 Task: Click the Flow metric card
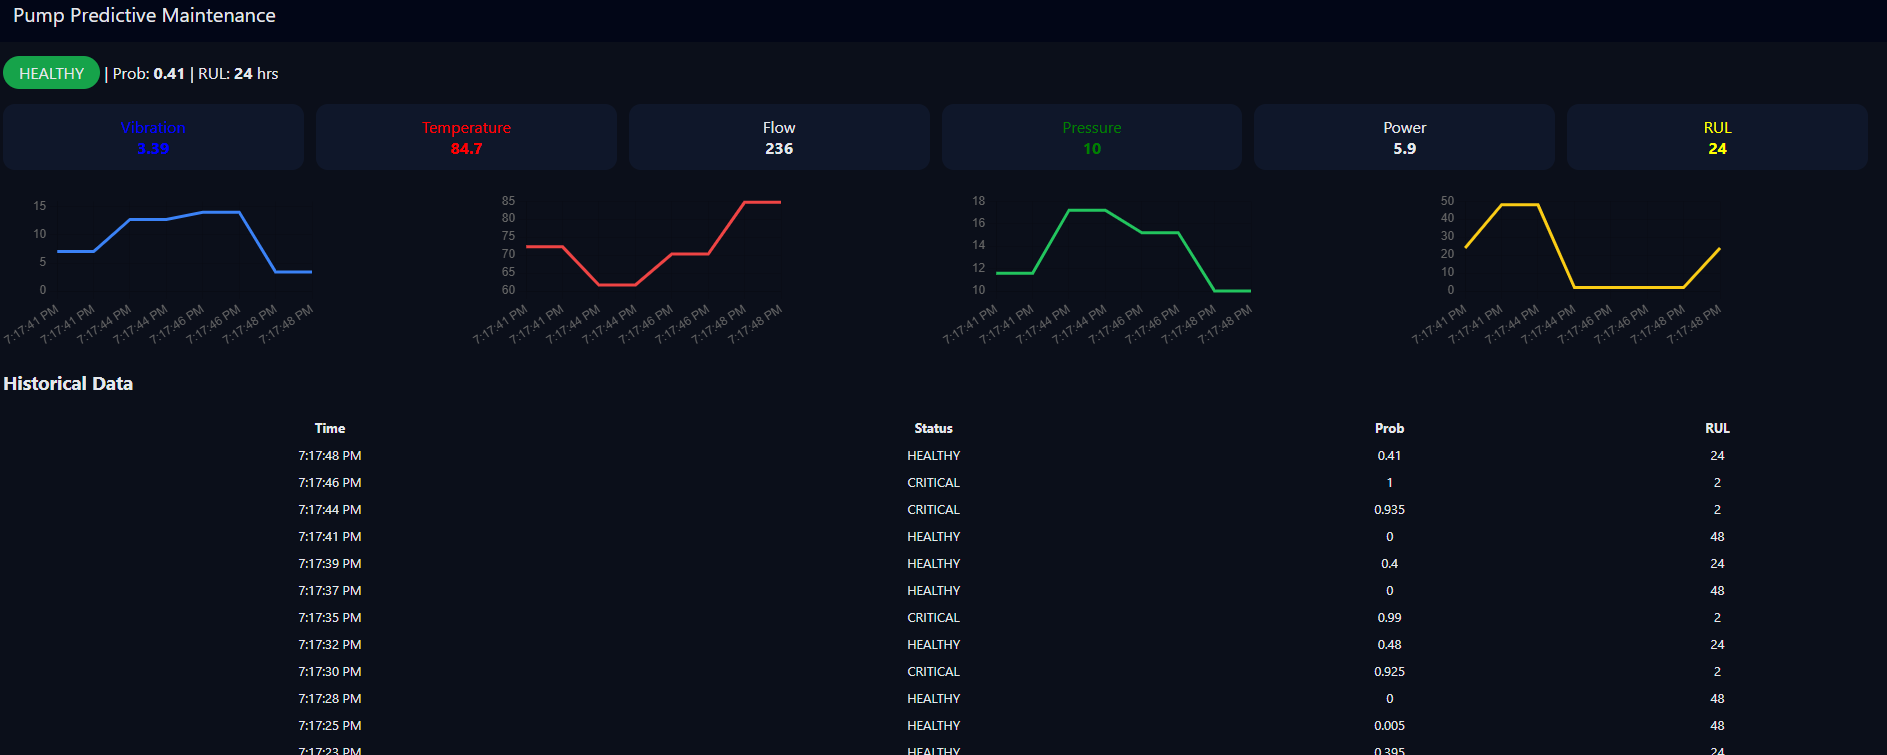(x=779, y=137)
